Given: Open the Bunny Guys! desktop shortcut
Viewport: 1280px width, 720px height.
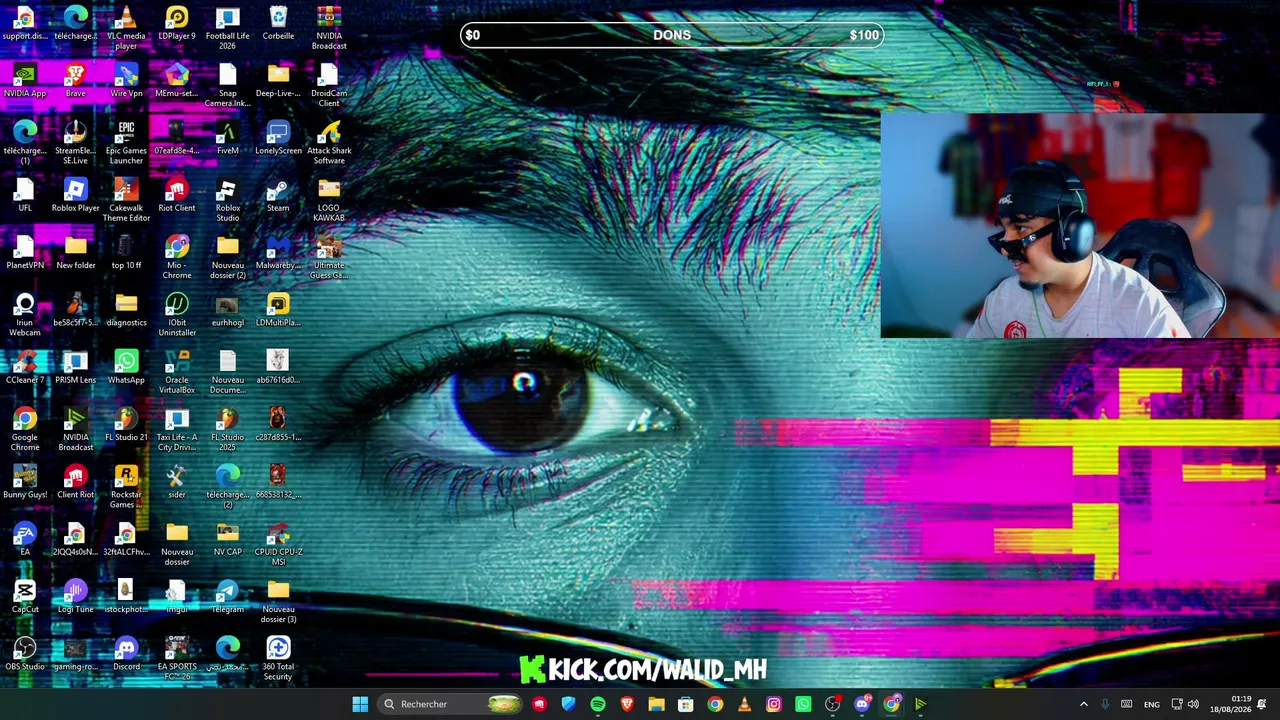Looking at the screenshot, I should coord(25,482).
